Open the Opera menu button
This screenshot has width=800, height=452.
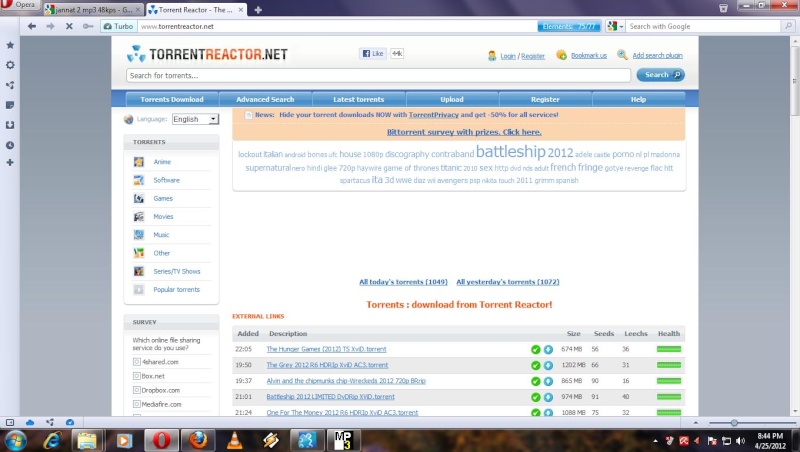pyautogui.click(x=19, y=5)
